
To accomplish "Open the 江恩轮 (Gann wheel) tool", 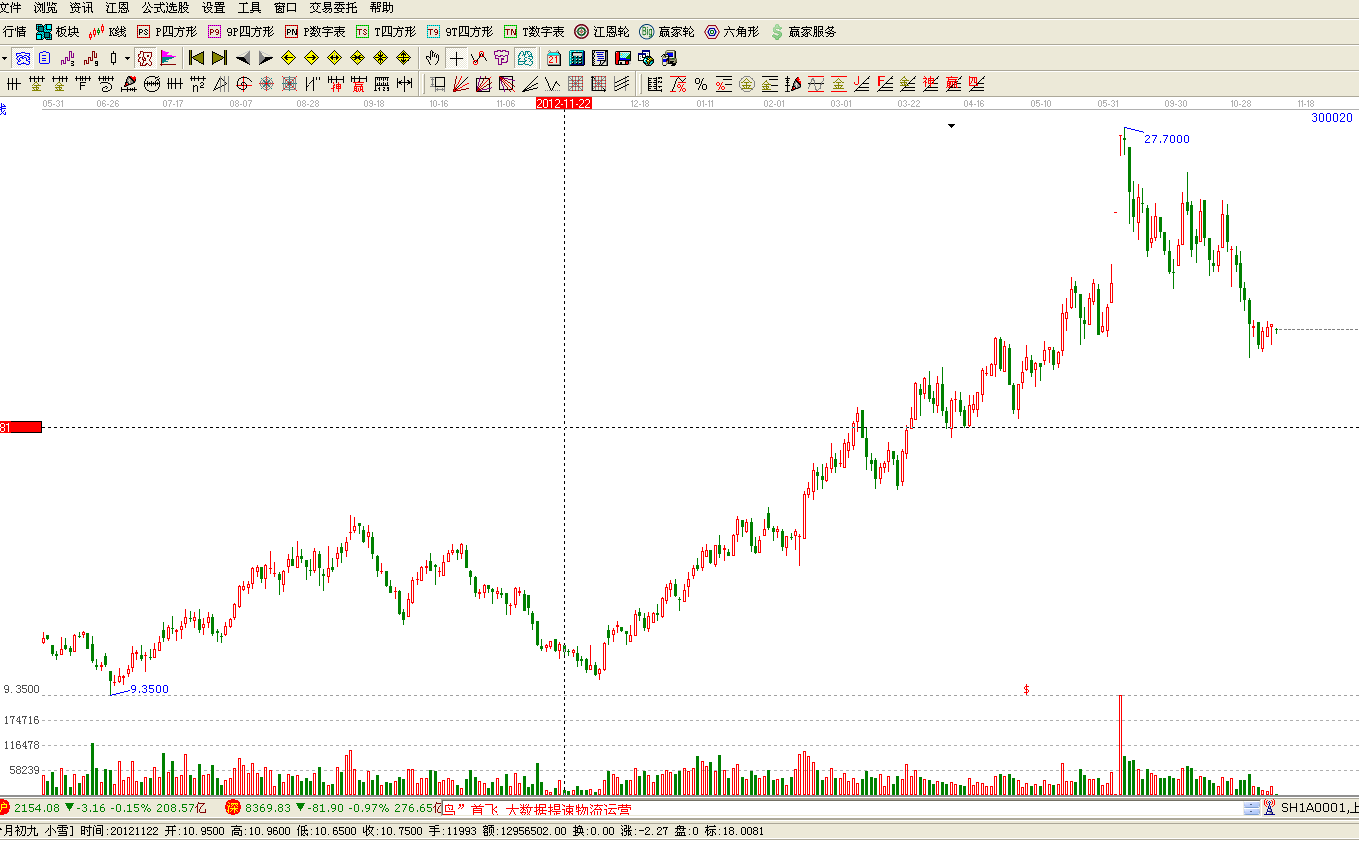I will tap(601, 32).
